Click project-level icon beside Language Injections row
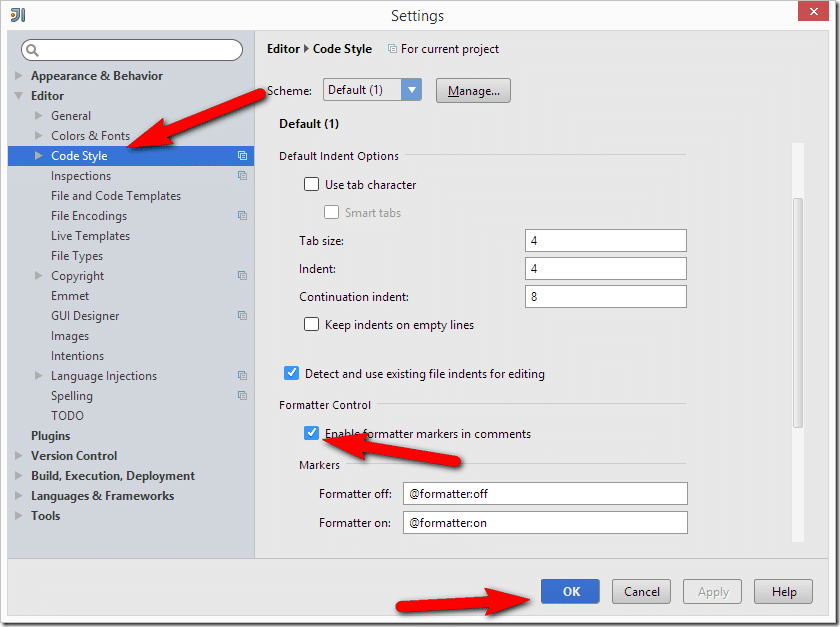The height and width of the screenshot is (627, 840). [242, 376]
